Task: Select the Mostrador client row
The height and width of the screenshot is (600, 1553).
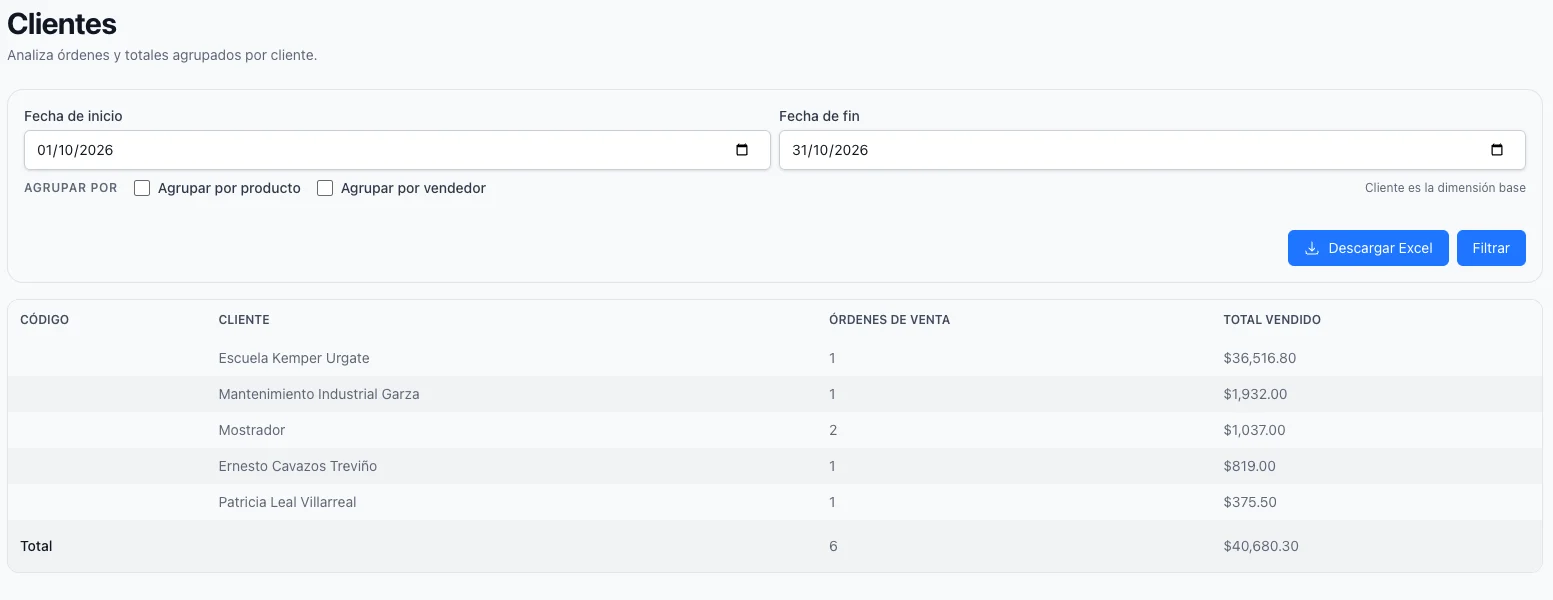Action: tap(775, 430)
